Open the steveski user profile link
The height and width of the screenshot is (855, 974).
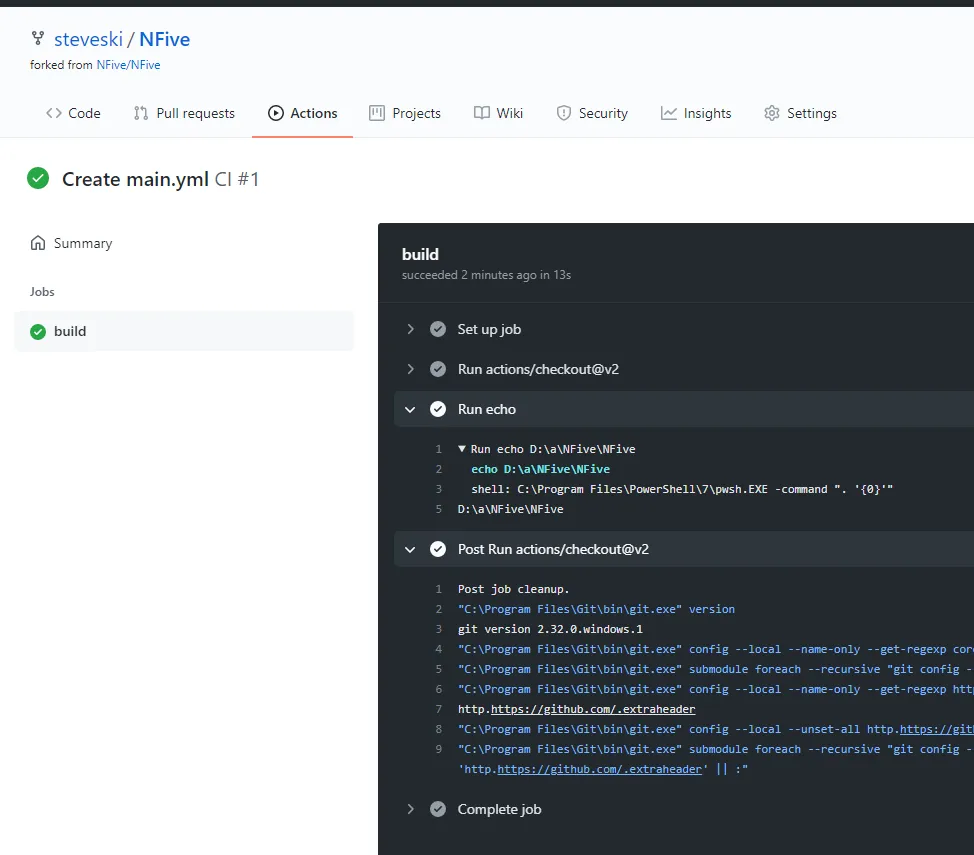pyautogui.click(x=88, y=39)
